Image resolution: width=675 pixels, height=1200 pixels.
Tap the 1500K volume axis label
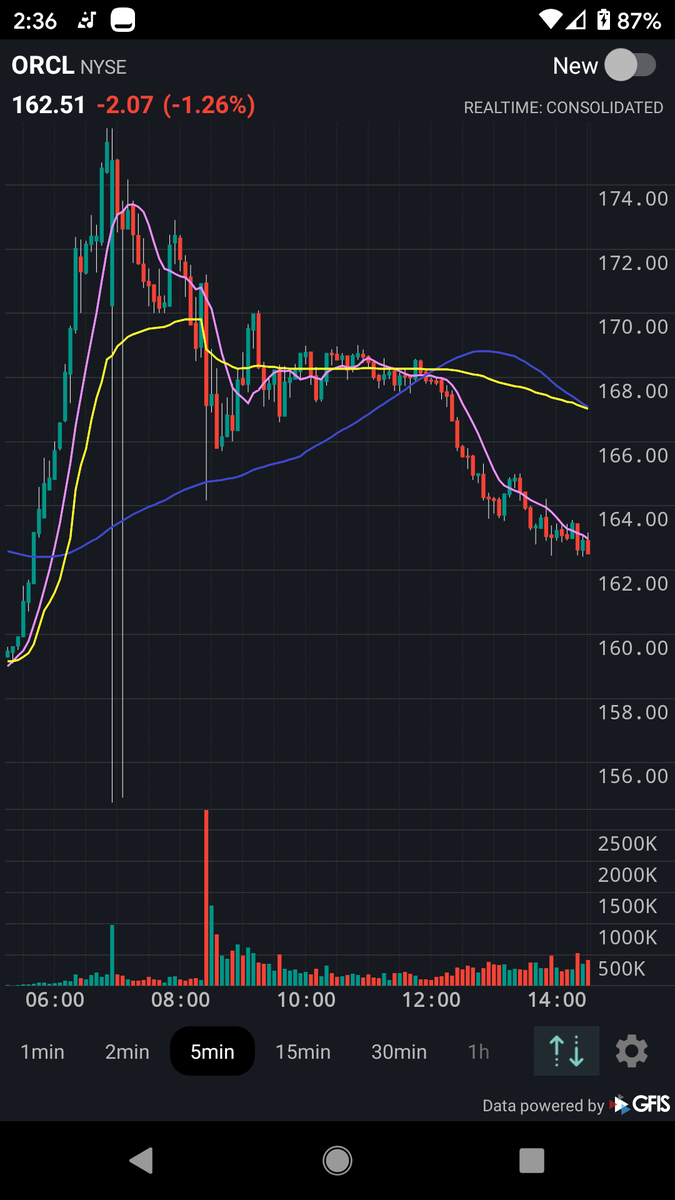coord(627,906)
